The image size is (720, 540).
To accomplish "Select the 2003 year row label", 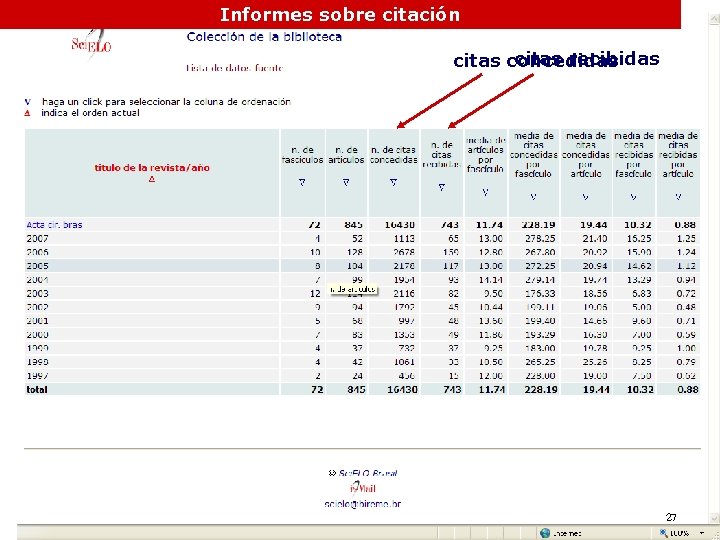I will (37, 293).
